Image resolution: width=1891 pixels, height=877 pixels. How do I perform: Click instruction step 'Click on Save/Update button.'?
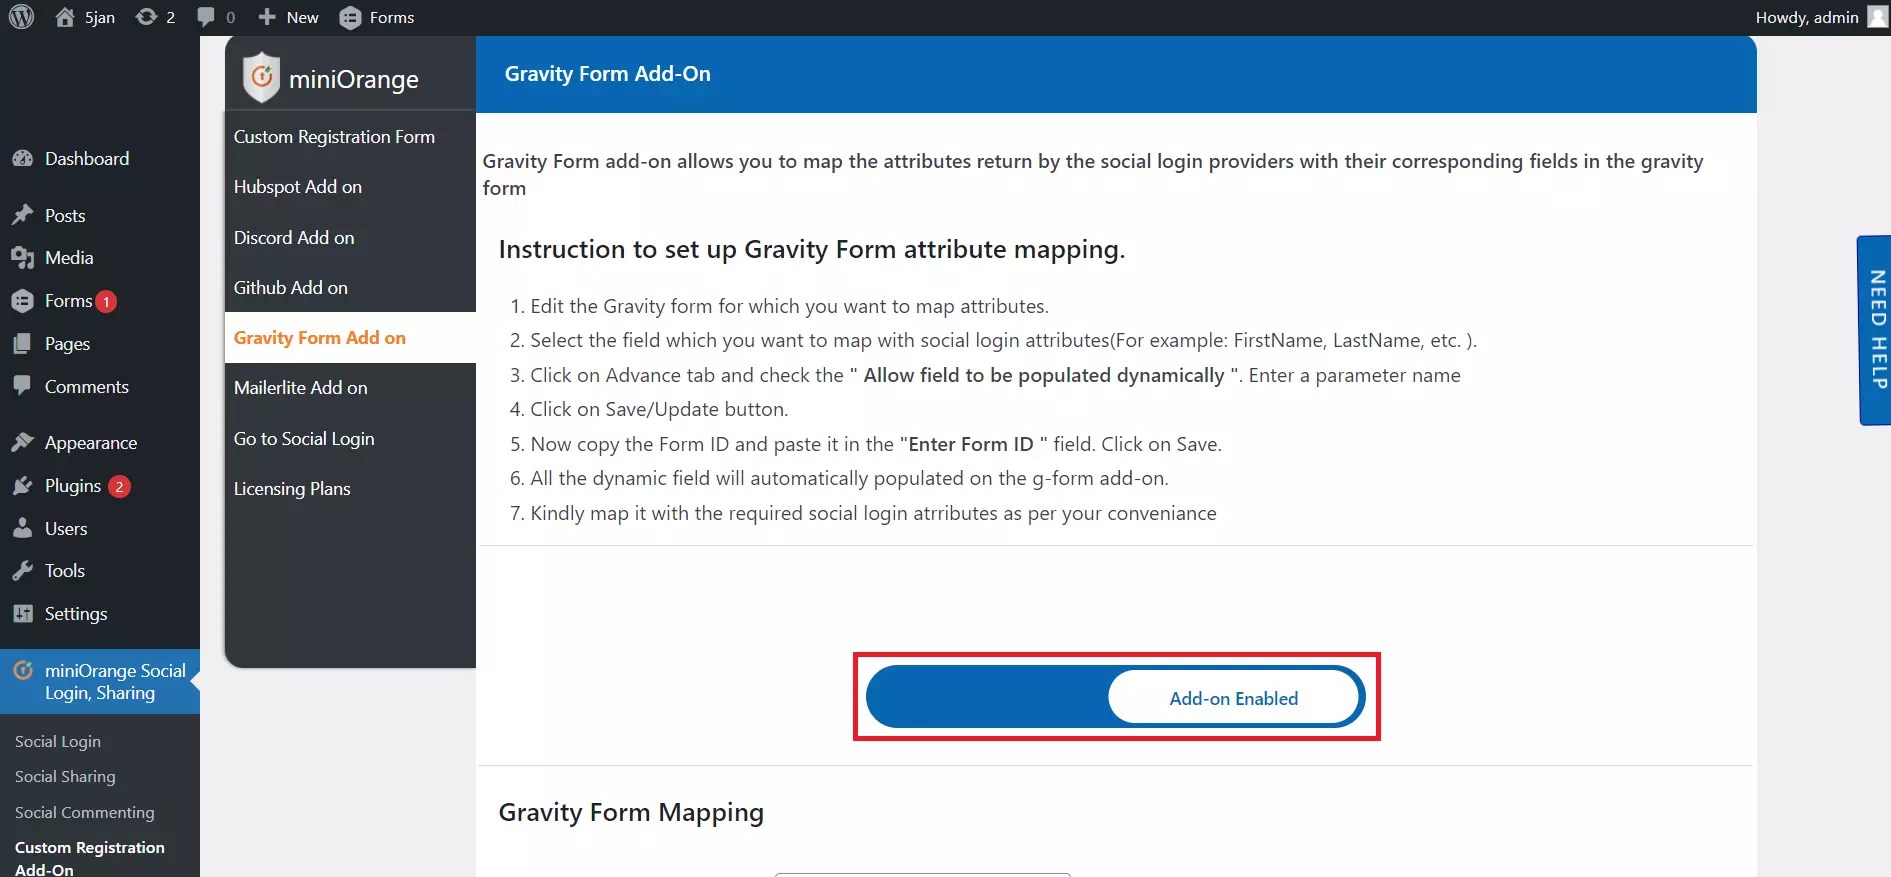[659, 409]
